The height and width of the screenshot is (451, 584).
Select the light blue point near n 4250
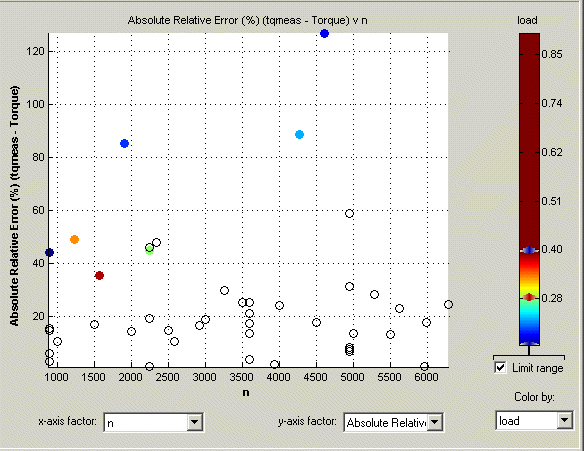click(x=299, y=134)
